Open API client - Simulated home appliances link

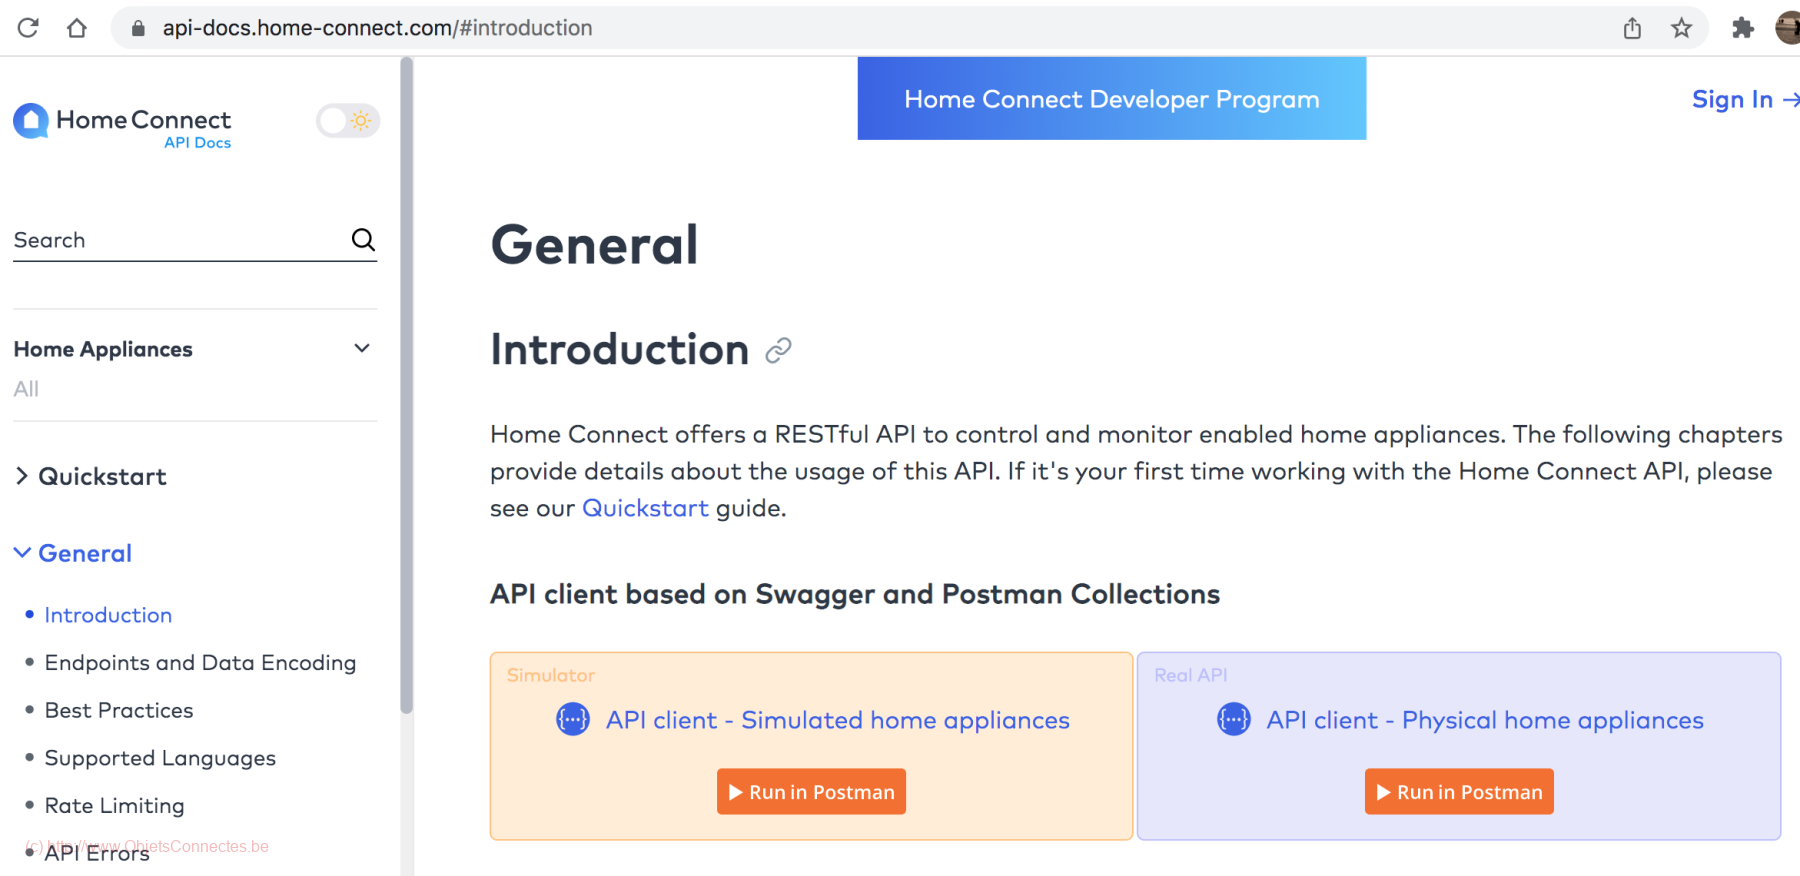click(x=838, y=720)
